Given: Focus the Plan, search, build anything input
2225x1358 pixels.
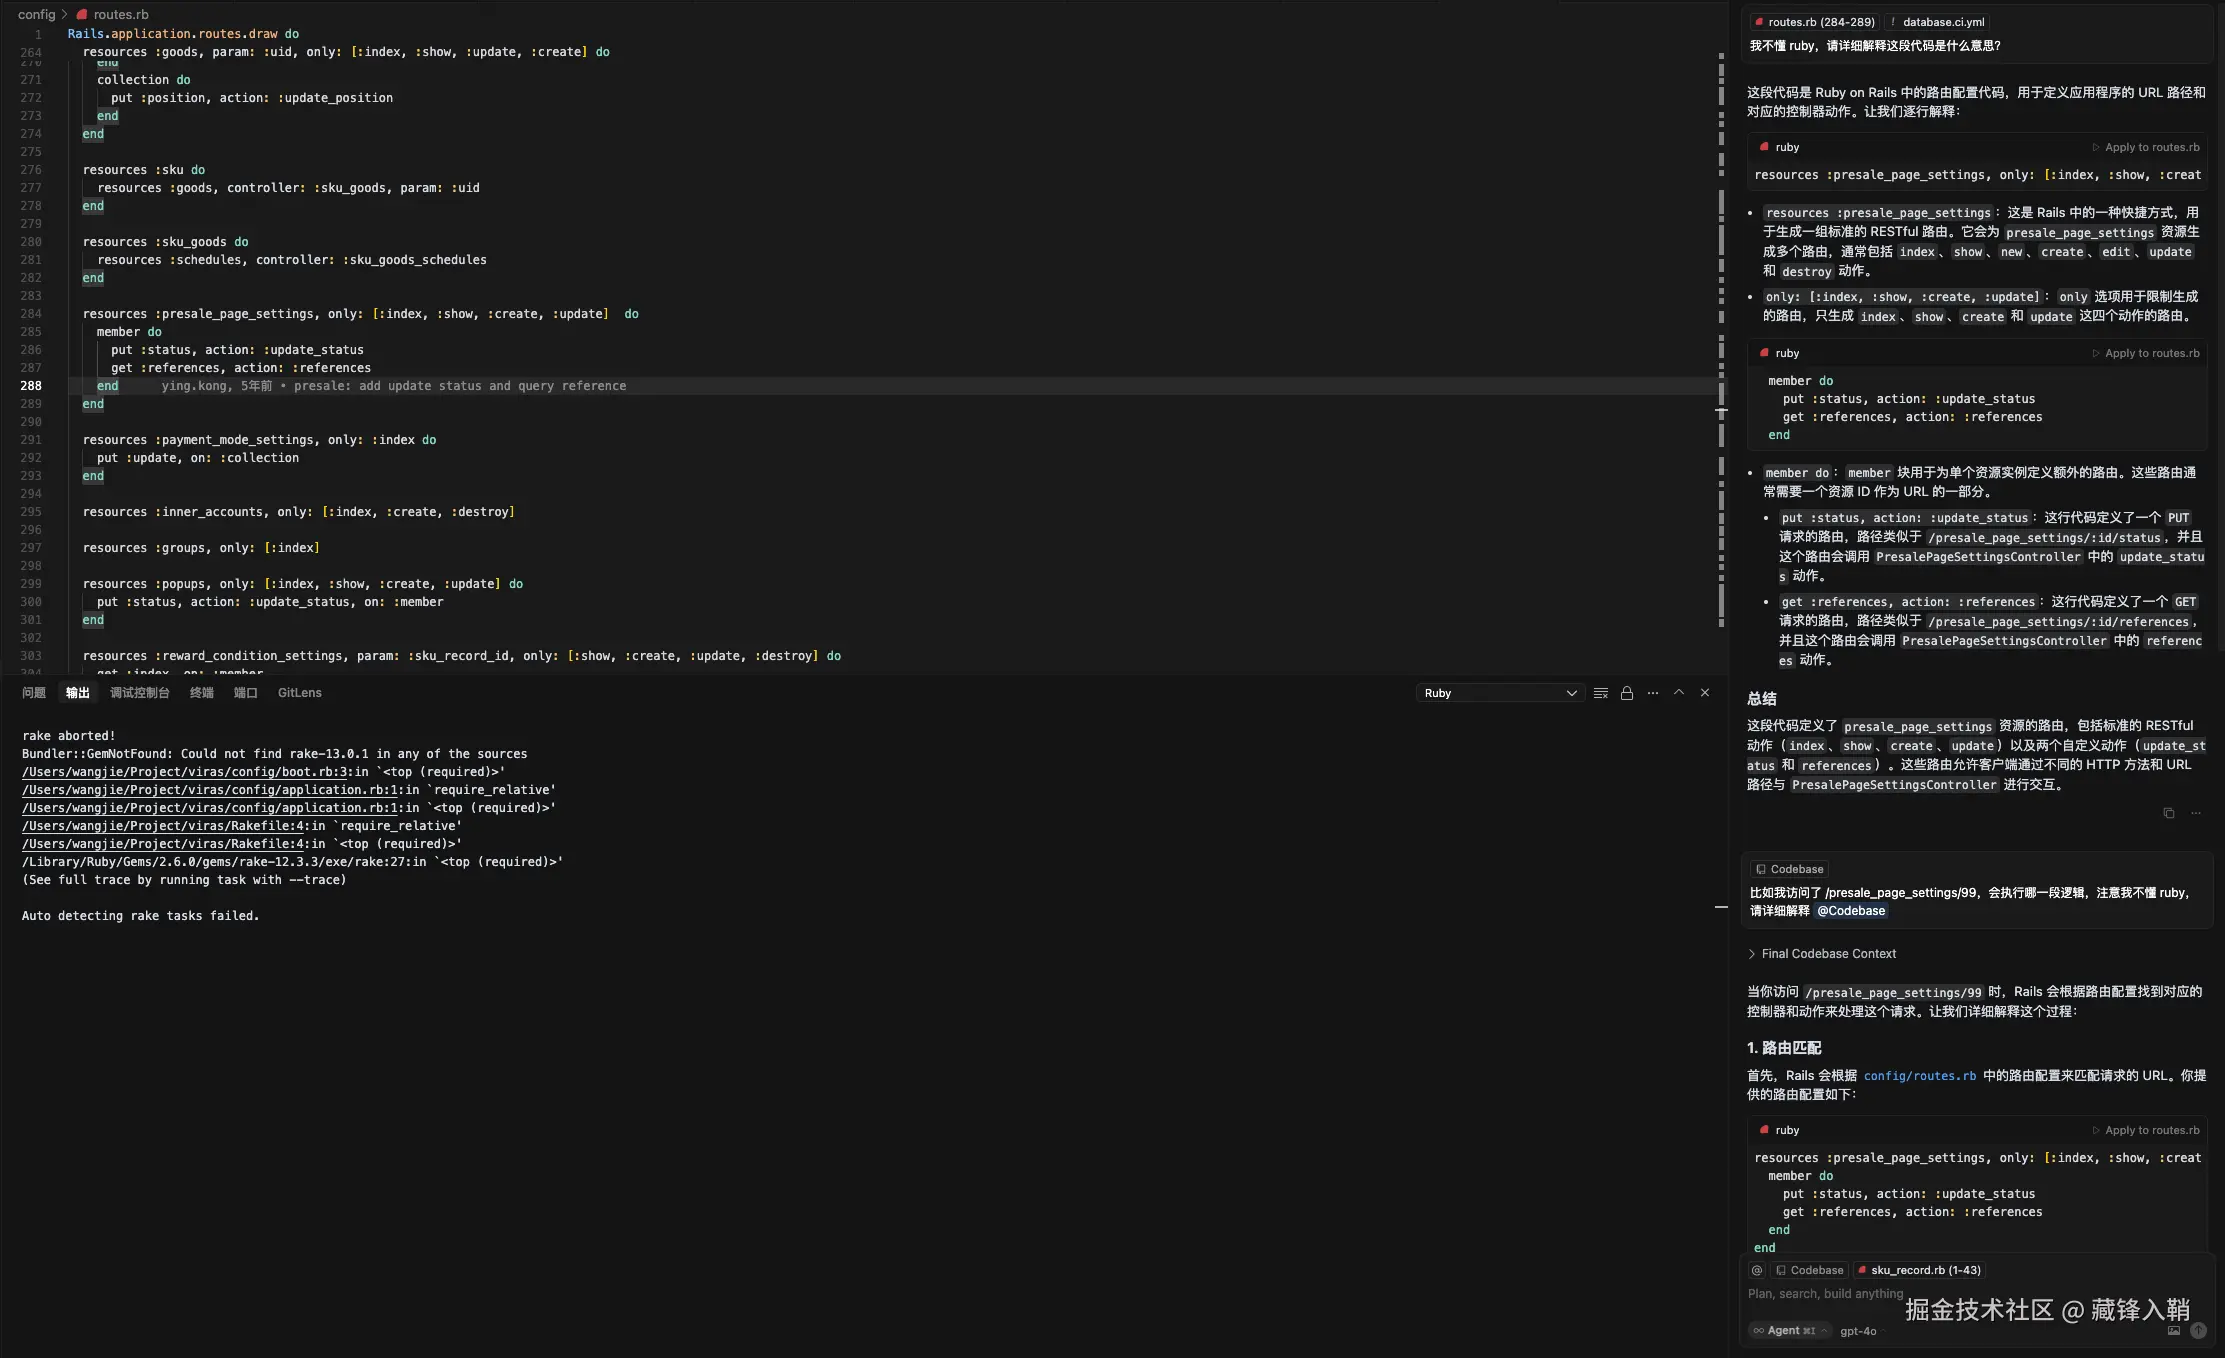Looking at the screenshot, I should tap(1825, 1294).
